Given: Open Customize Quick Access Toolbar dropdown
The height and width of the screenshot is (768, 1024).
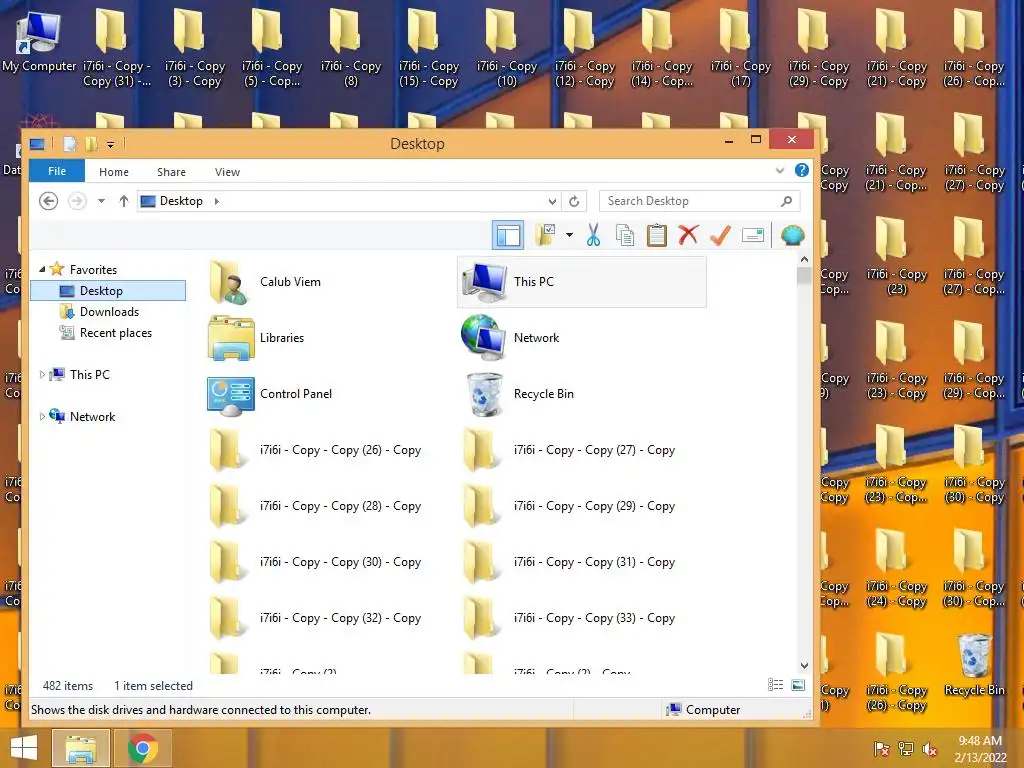Looking at the screenshot, I should (110, 144).
